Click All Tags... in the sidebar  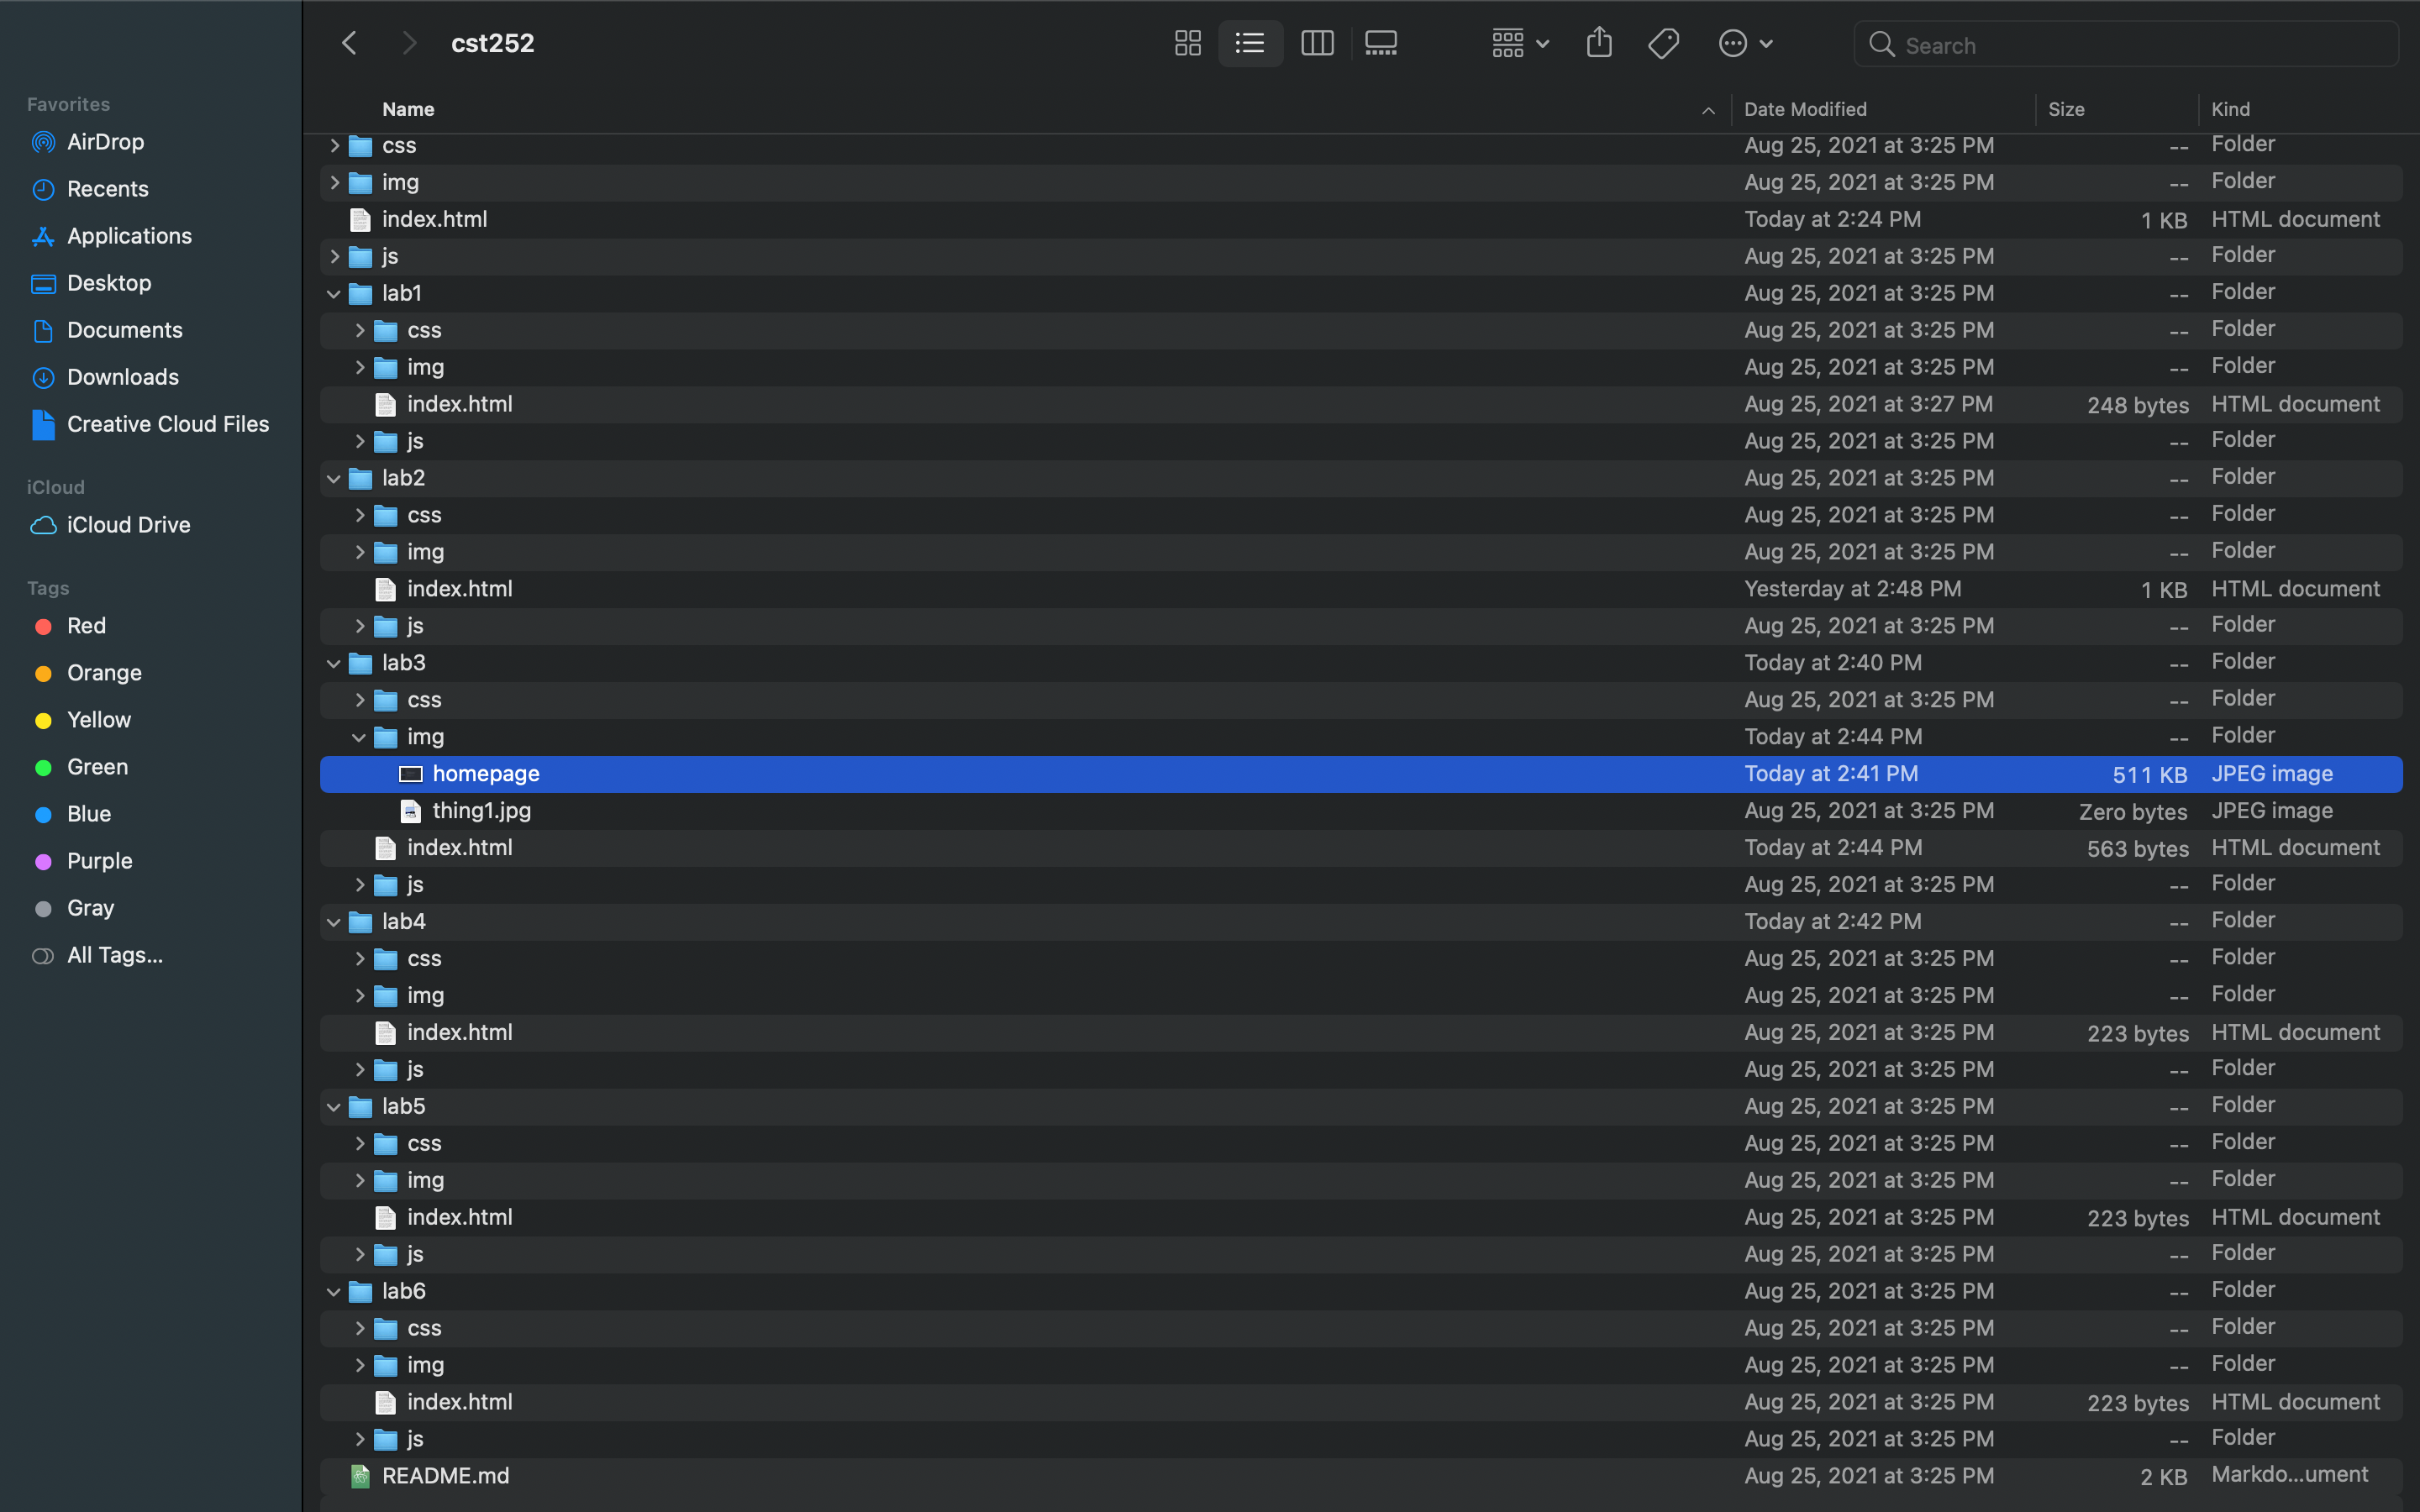pyautogui.click(x=114, y=955)
